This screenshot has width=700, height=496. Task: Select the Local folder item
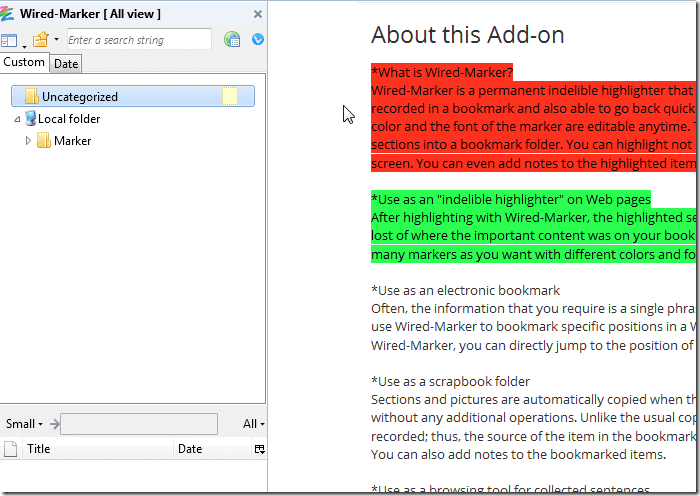coord(69,119)
